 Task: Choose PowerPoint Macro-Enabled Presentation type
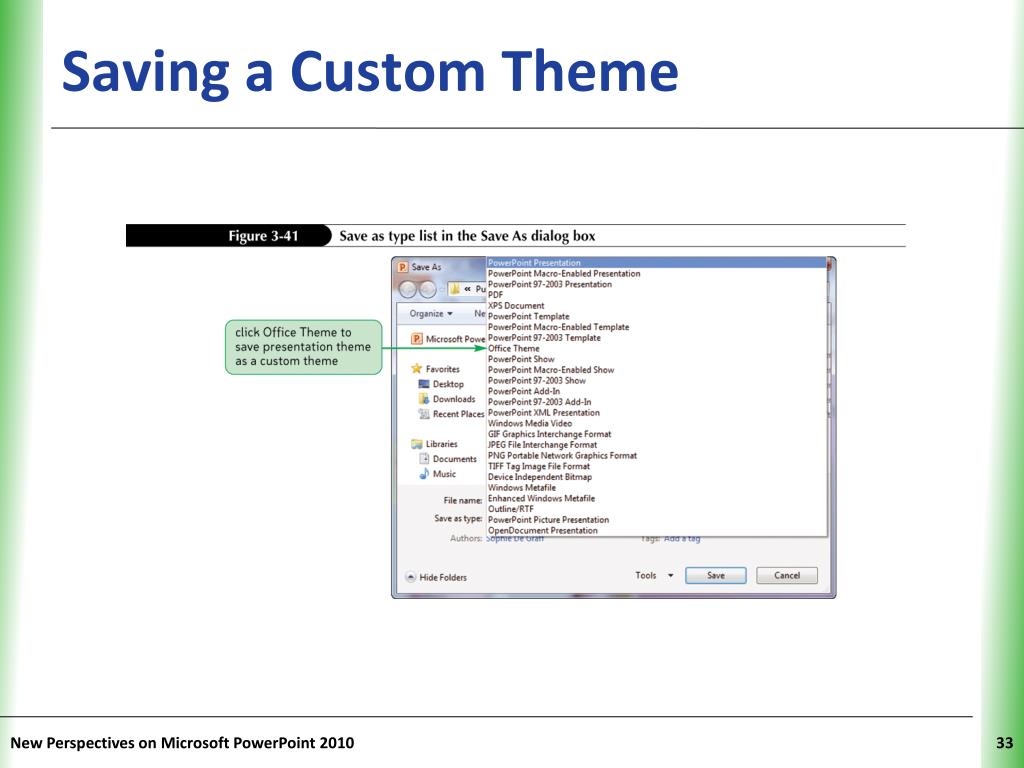pyautogui.click(x=656, y=274)
